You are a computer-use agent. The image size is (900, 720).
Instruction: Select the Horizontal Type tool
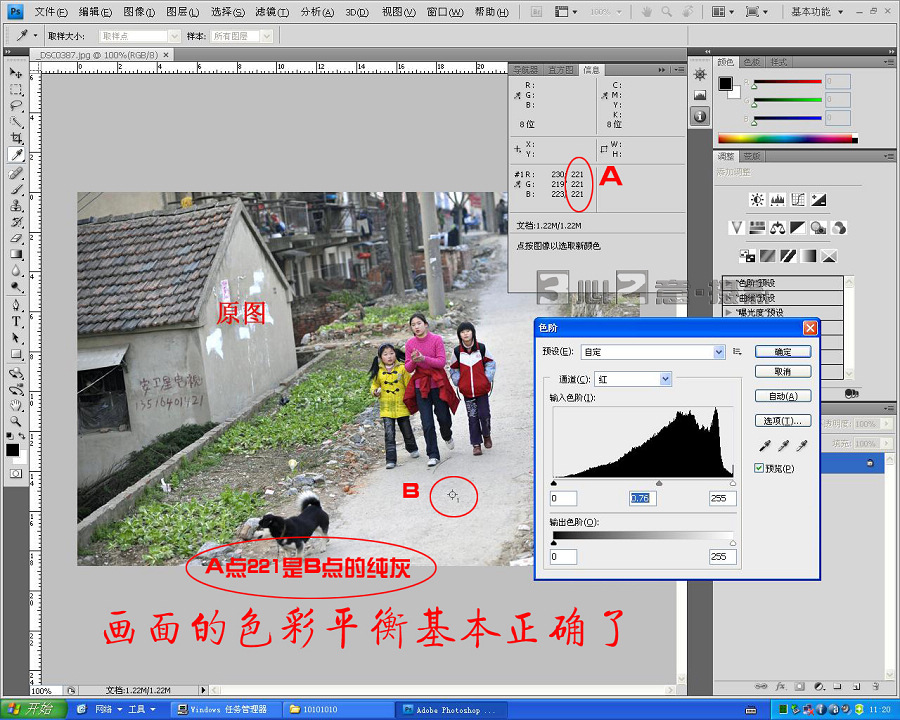coord(16,322)
